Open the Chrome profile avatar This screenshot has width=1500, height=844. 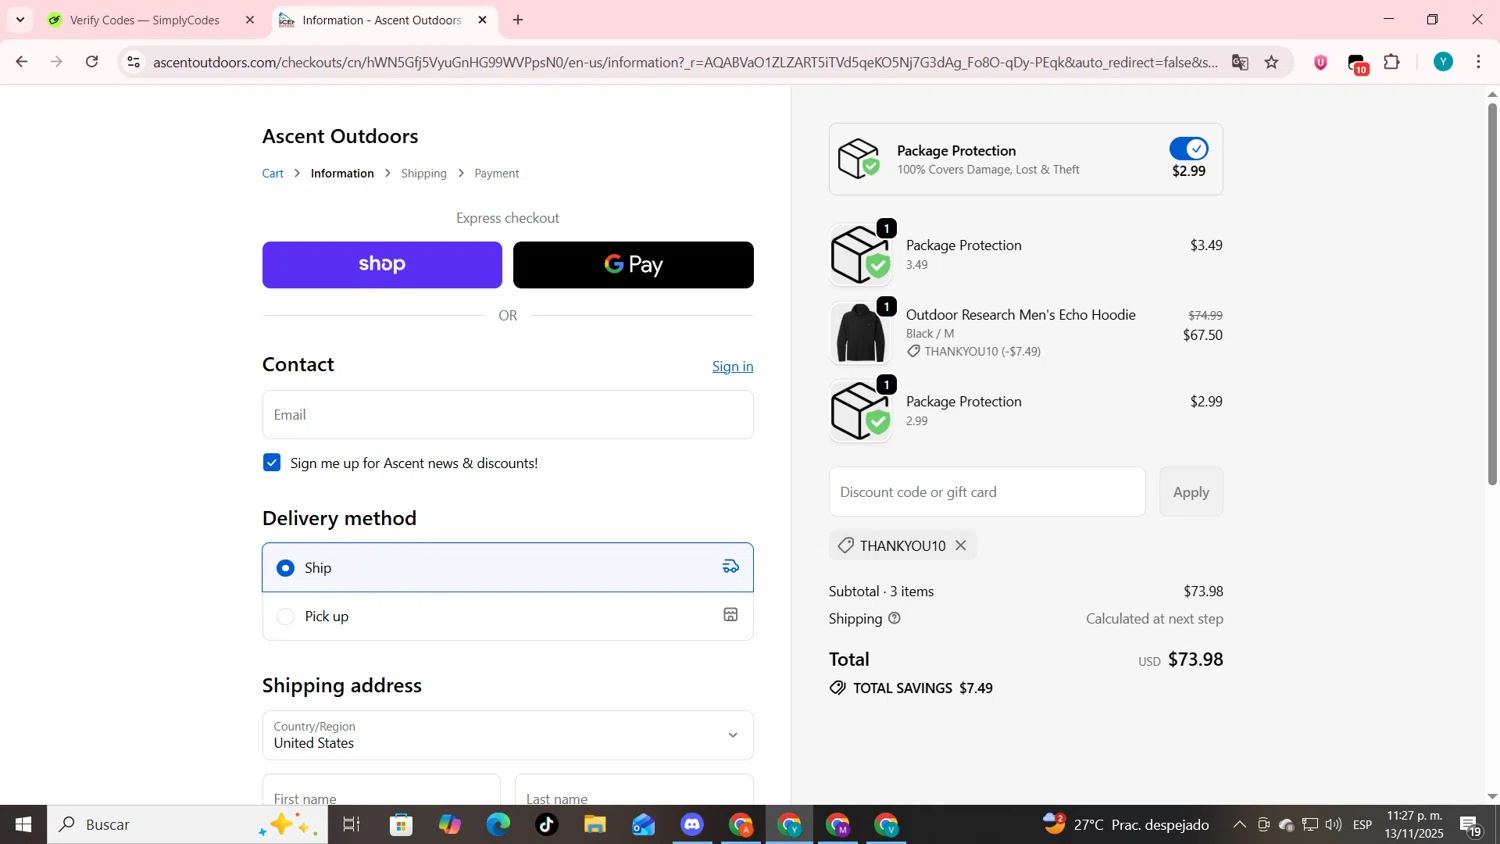1443,62
